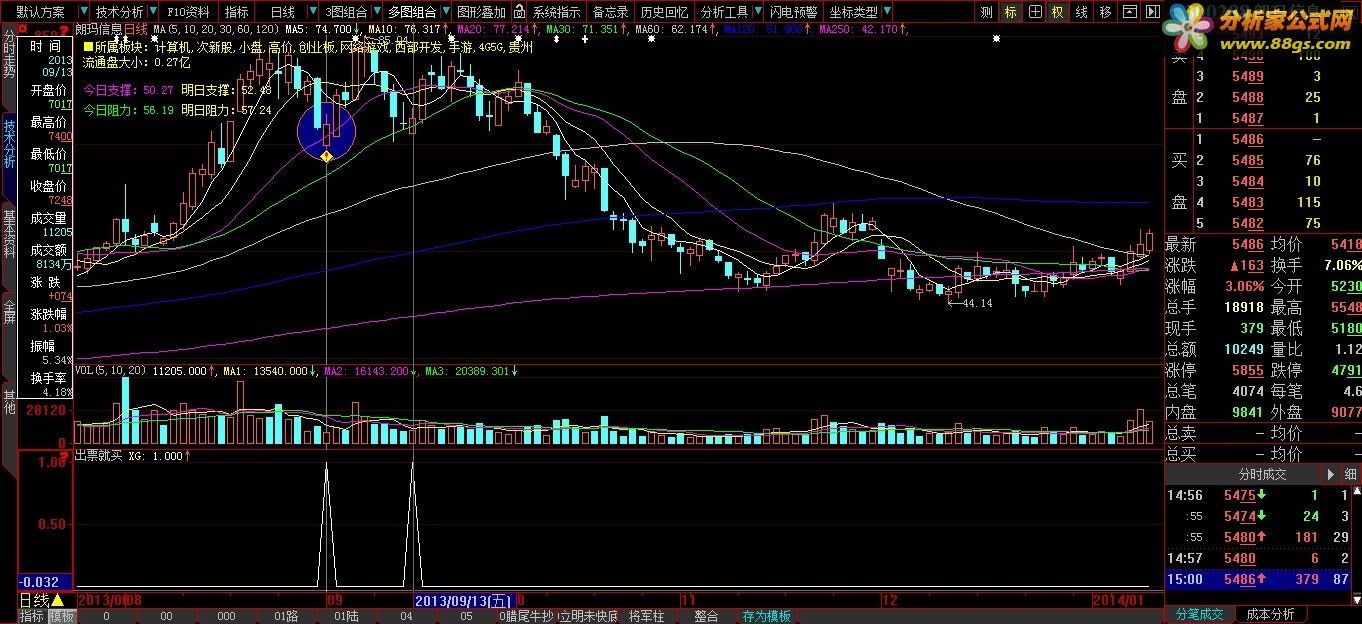Viewport: 1362px width, 624px height.
Task: Click the yellow diamond marker under candlestick
Action: click(326, 157)
